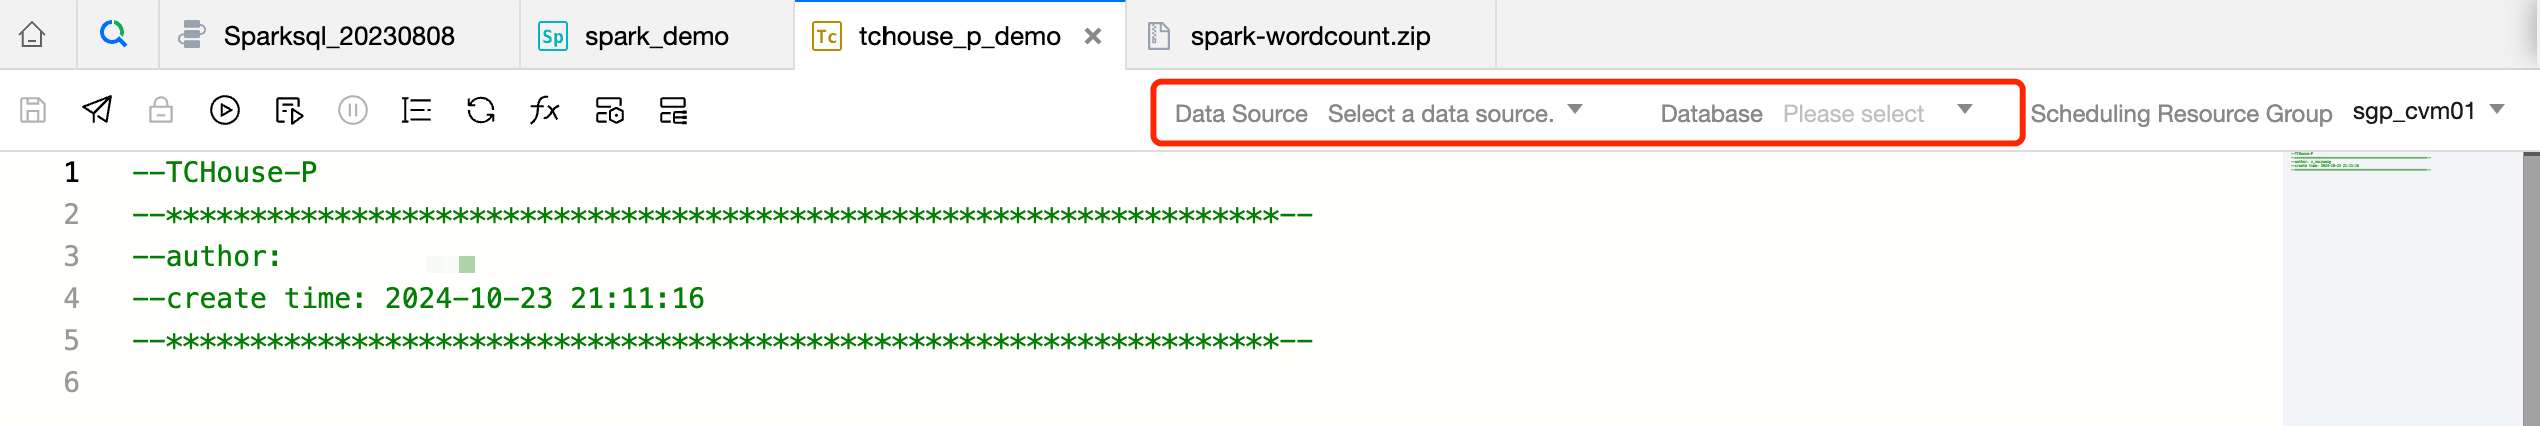Screen dimensions: 2540x426
Task: Close the tchouse_p_demo tab
Action: point(1093,36)
